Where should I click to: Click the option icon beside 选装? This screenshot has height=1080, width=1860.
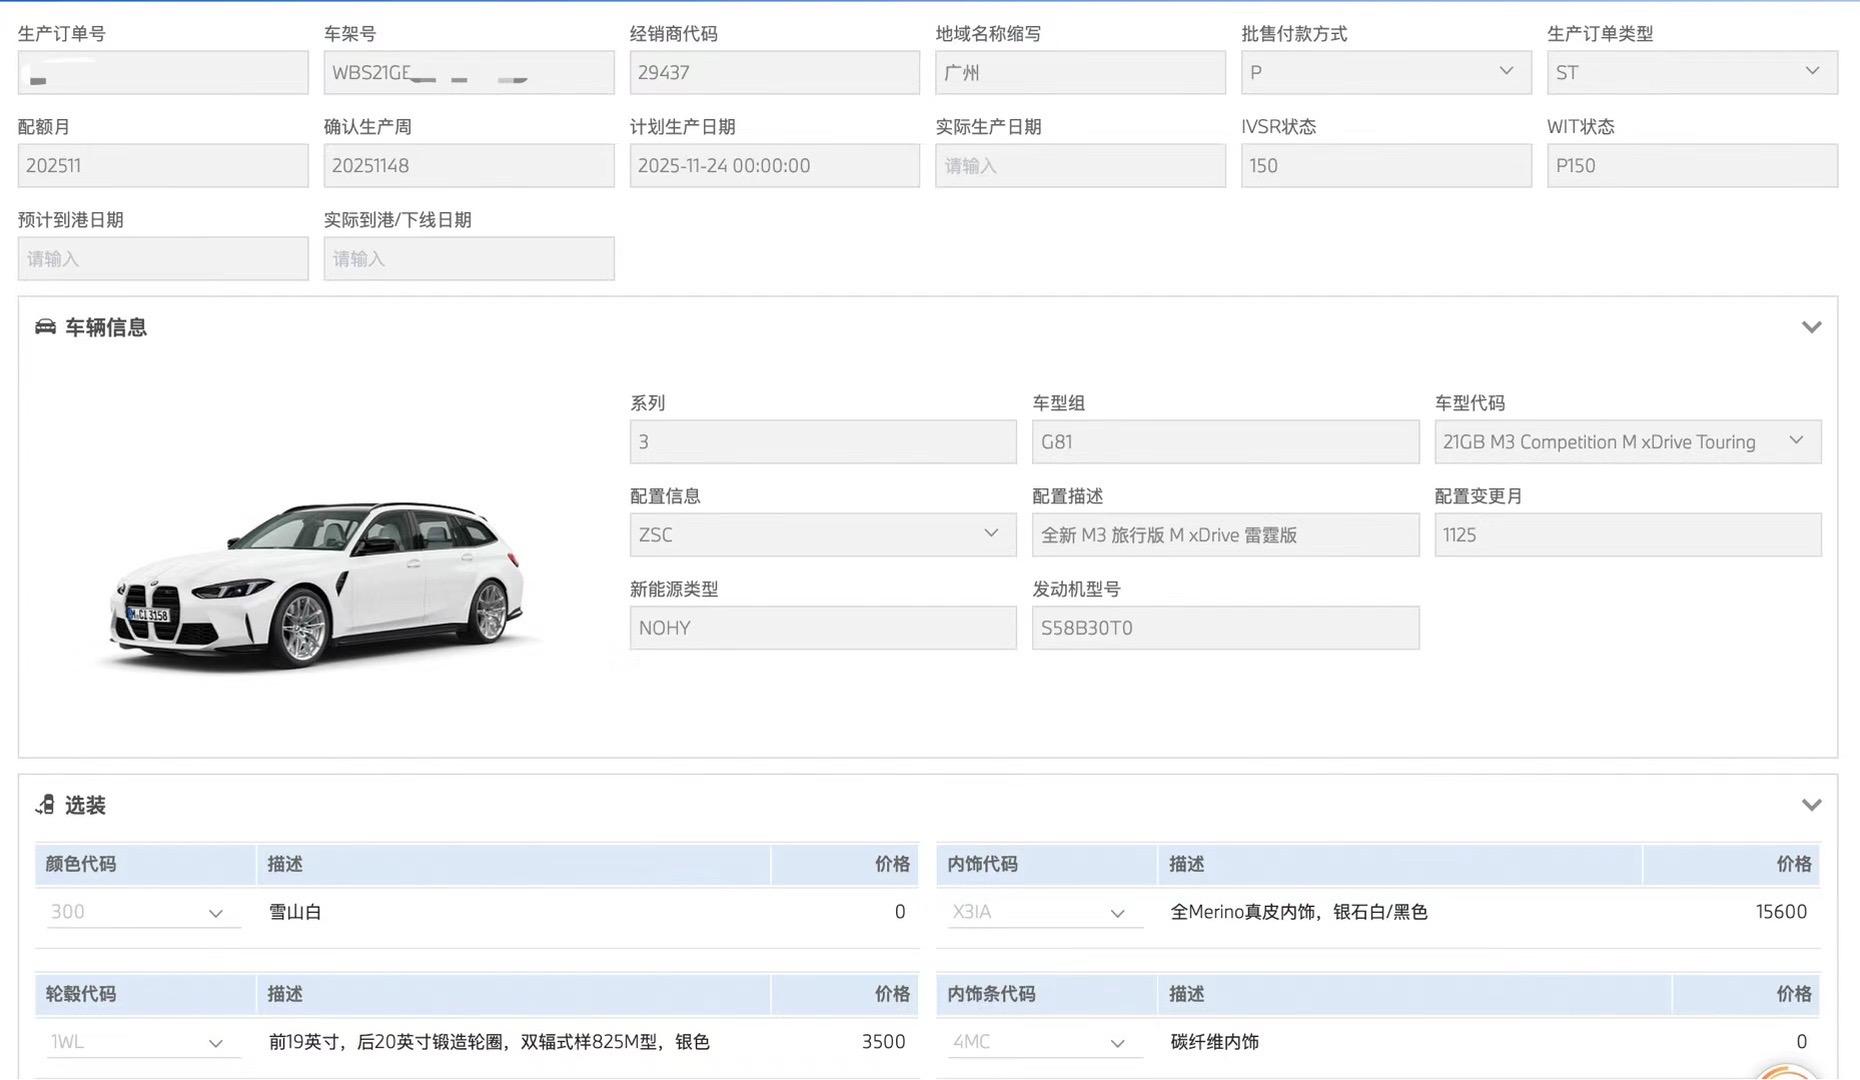pos(45,805)
